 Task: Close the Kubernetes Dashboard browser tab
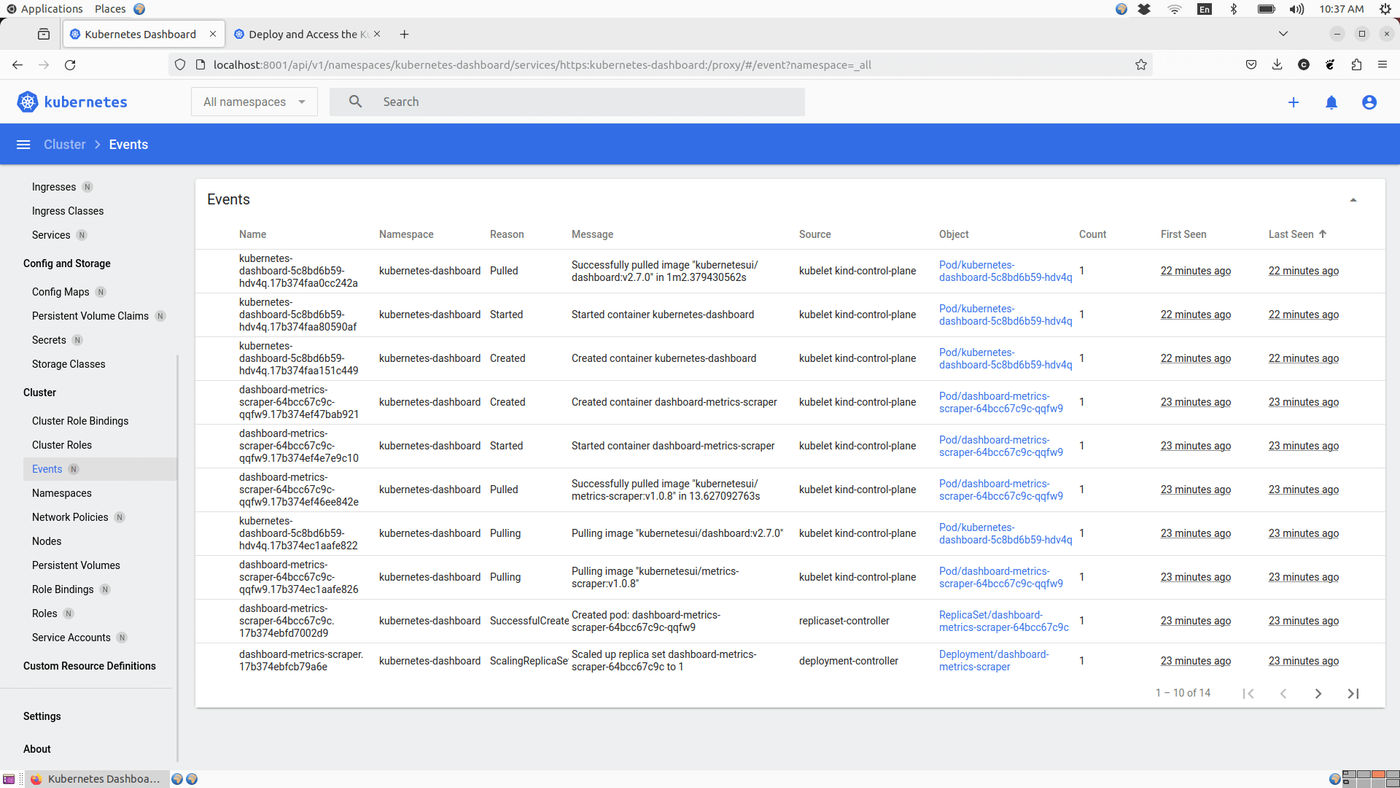click(213, 34)
